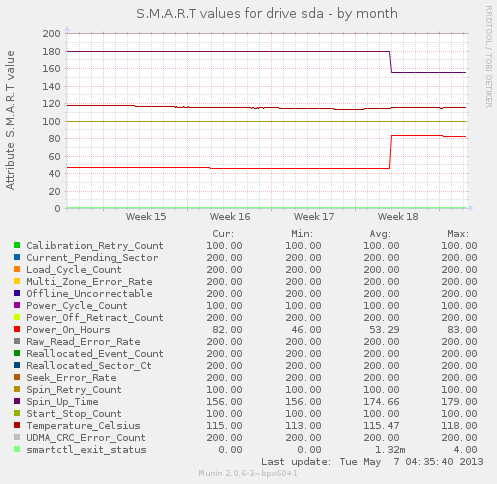
Task: Click the dark red Temperature_Celsius legend swatch
Action: (17, 425)
